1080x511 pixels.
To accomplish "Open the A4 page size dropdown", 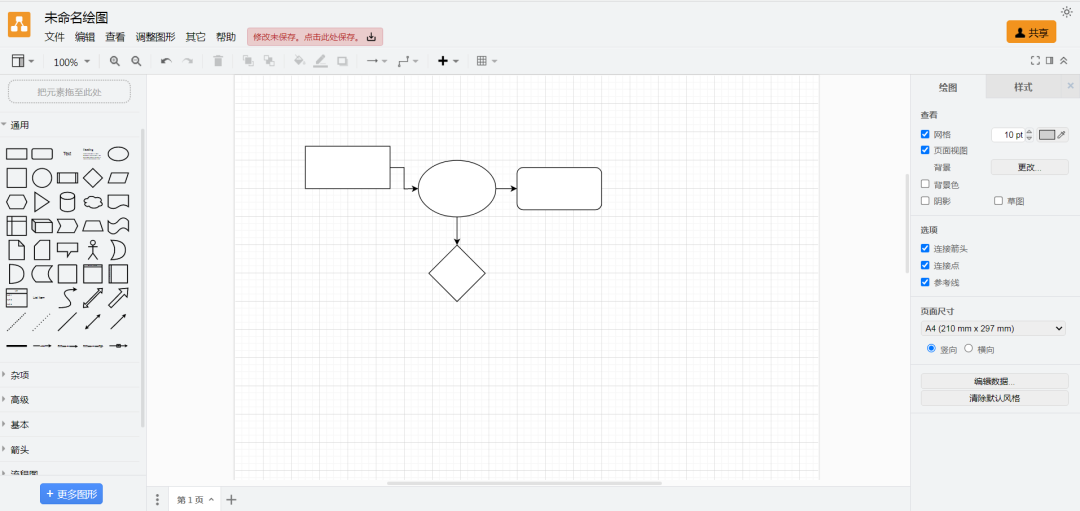I will [x=993, y=328].
